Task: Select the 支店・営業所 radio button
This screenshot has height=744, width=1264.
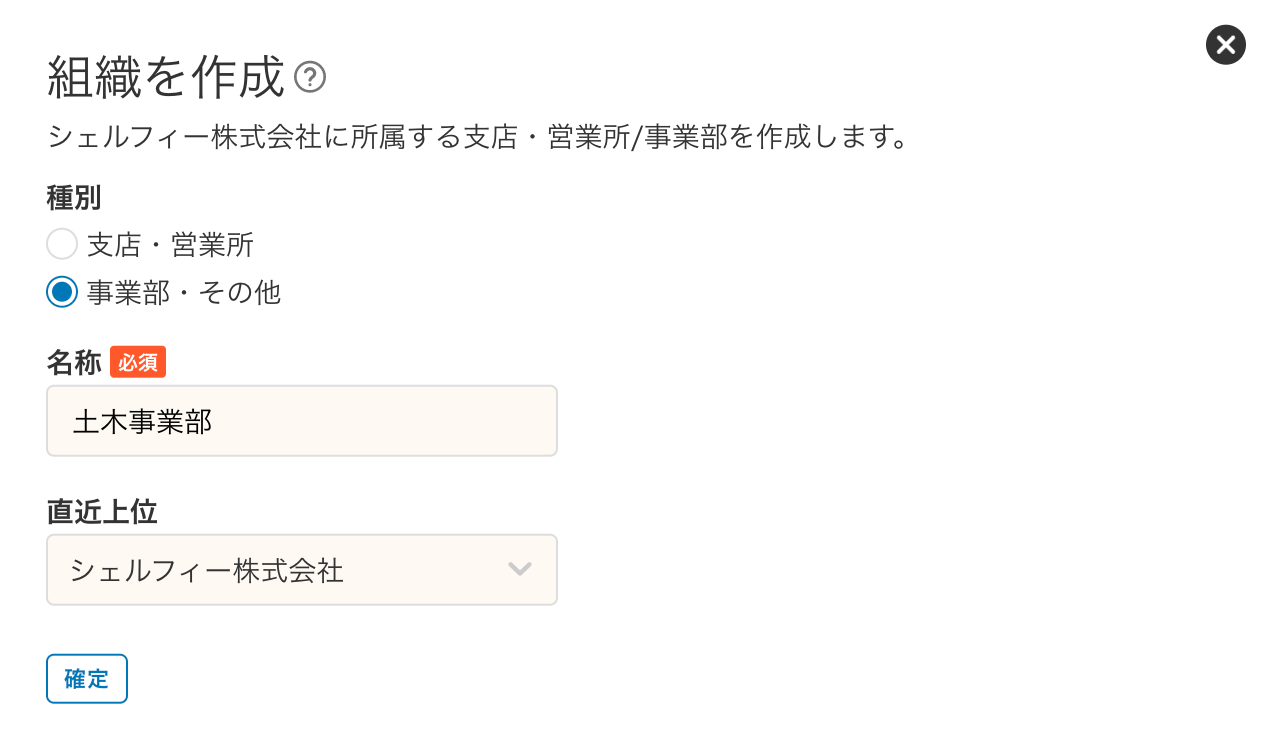Action: 62,244
